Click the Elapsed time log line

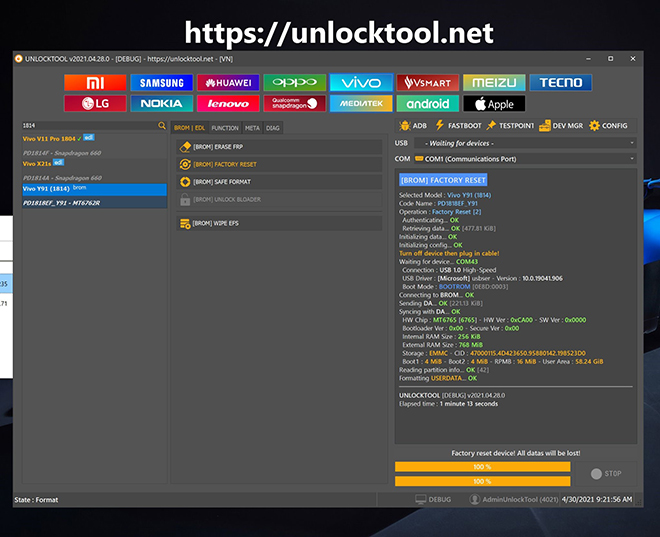(448, 404)
